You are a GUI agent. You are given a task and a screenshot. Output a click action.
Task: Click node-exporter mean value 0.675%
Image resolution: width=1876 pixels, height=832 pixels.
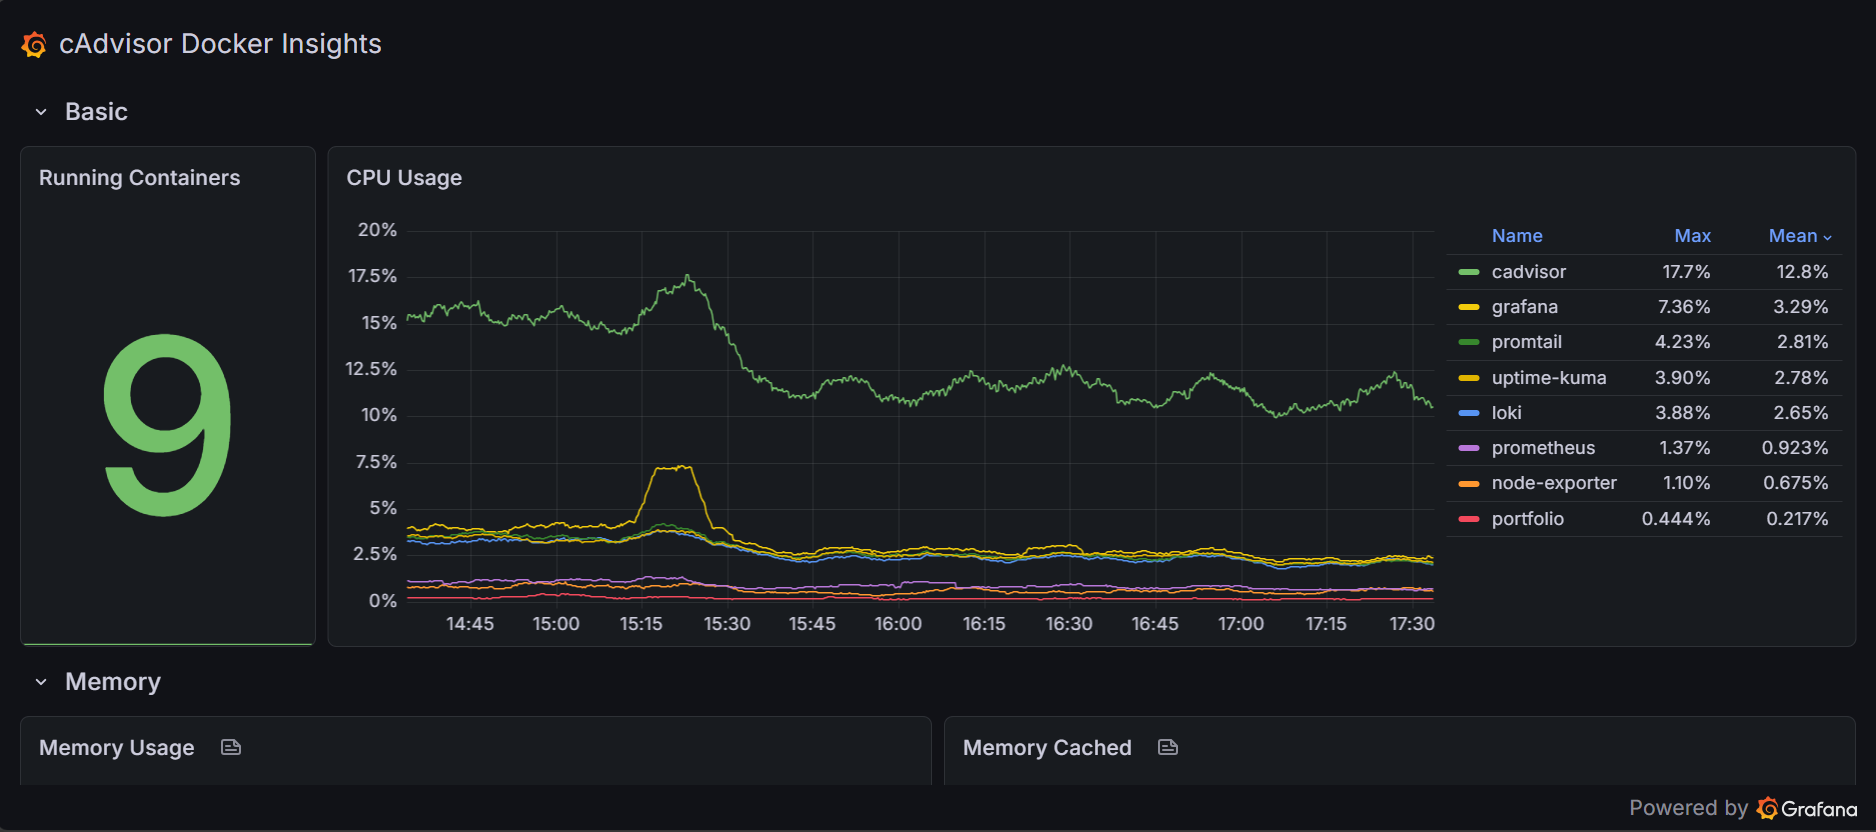[1796, 483]
